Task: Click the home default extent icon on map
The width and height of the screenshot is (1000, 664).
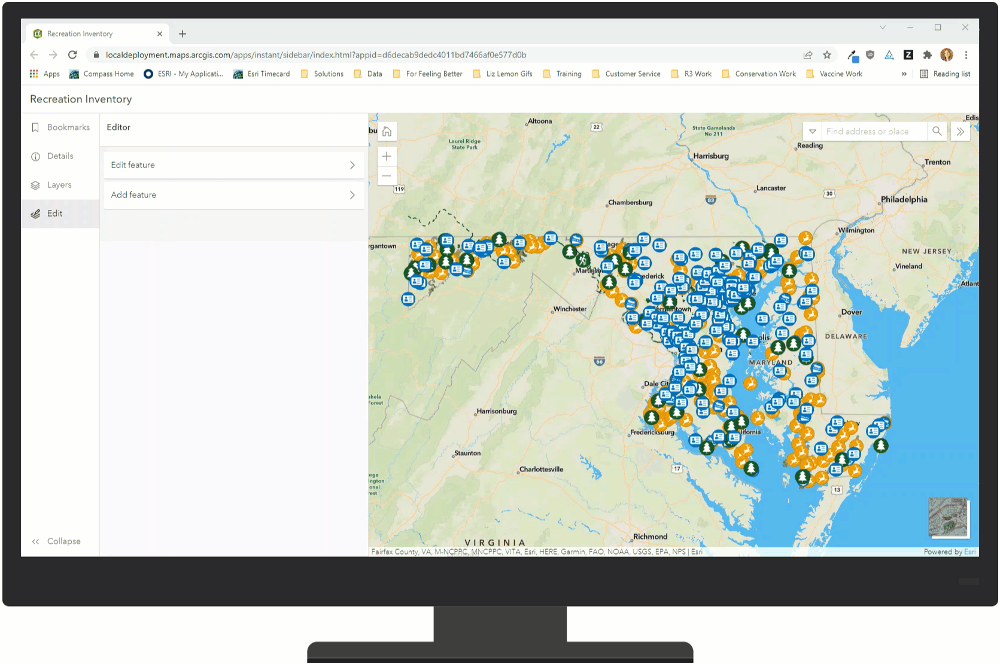Action: 386,131
